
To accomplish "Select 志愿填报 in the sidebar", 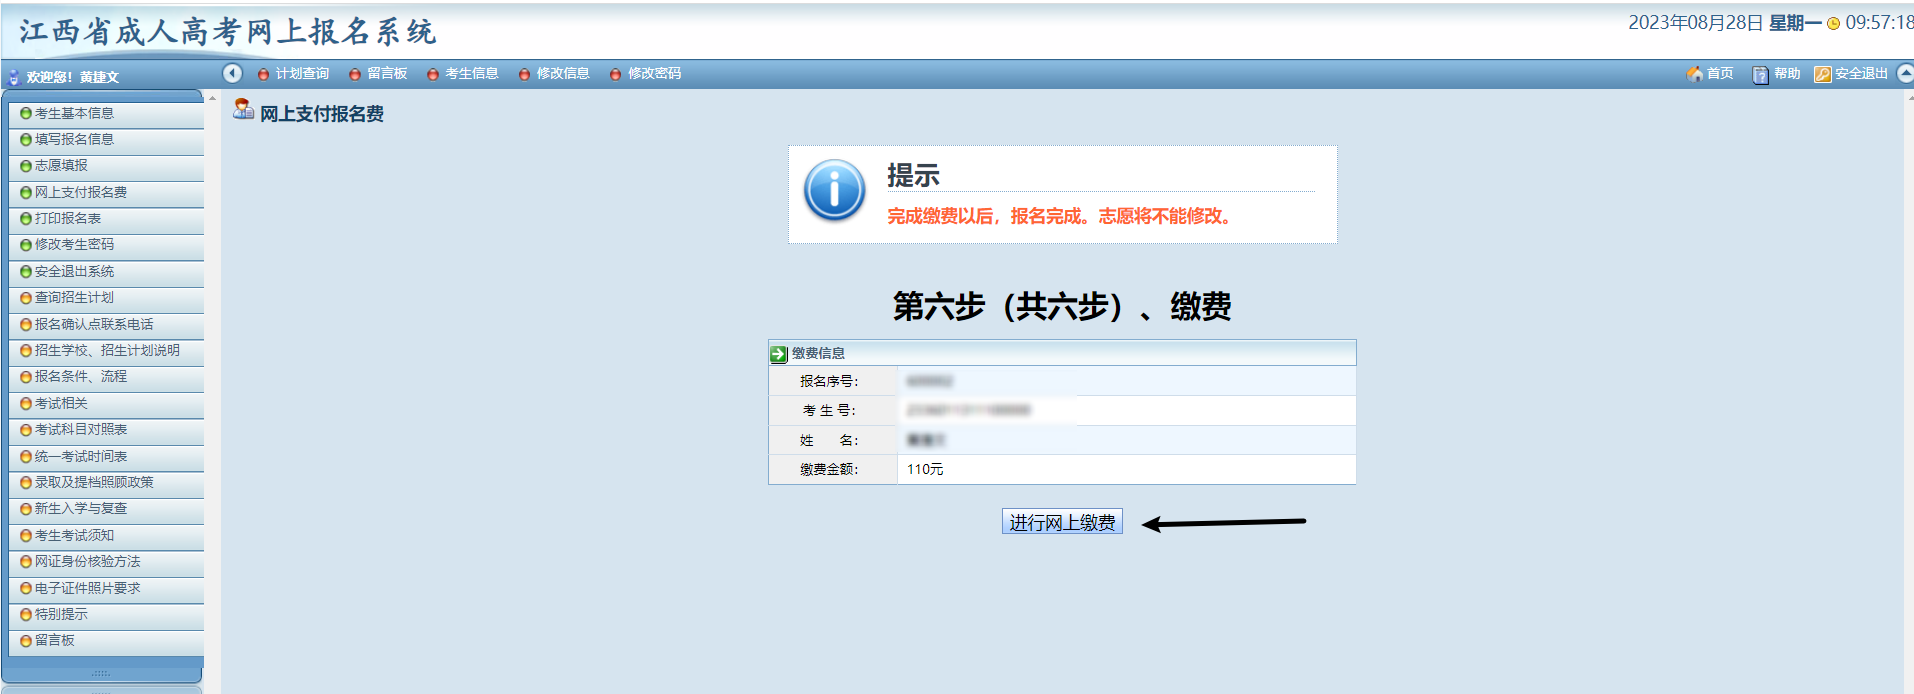I will tap(61, 165).
